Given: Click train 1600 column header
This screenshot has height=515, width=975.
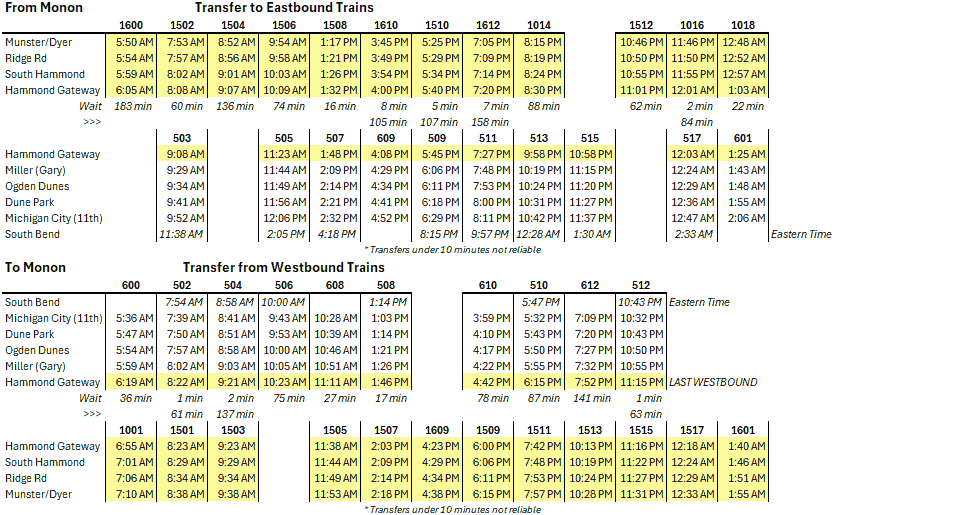Looking at the screenshot, I should [x=131, y=25].
